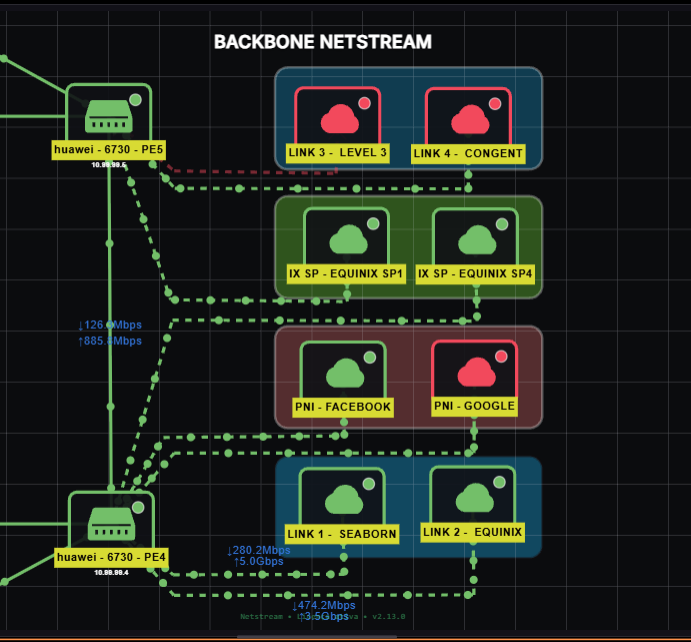Click the PNI - GOOGLE label
The width and height of the screenshot is (691, 642).
475,406
